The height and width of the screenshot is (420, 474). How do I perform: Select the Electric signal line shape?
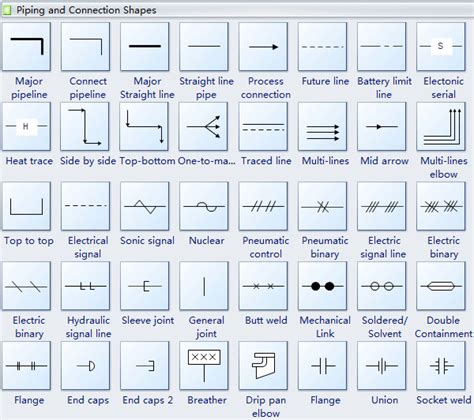382,206
